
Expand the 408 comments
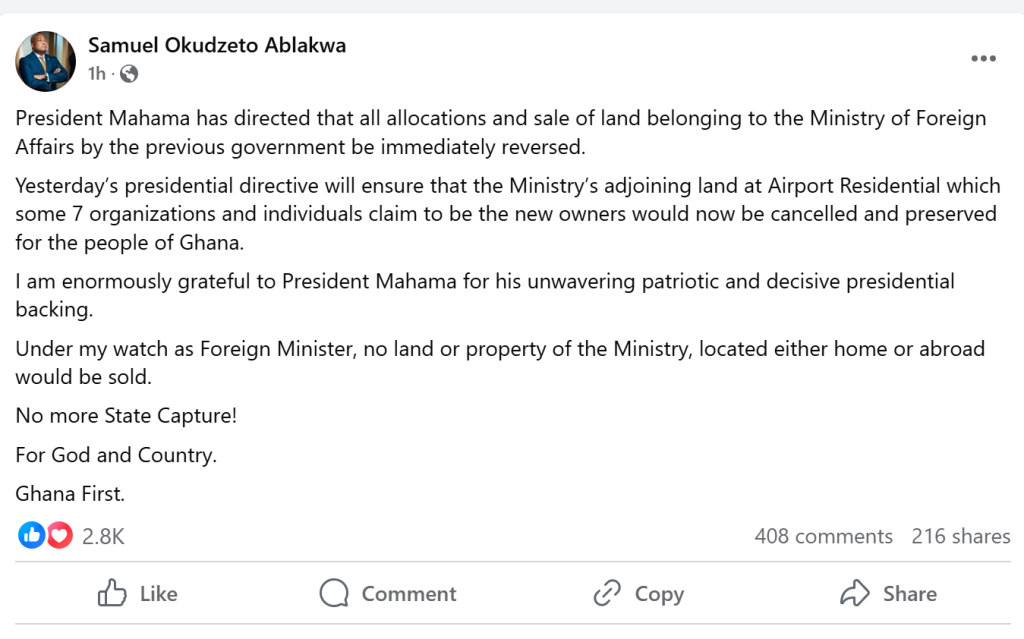(x=823, y=536)
